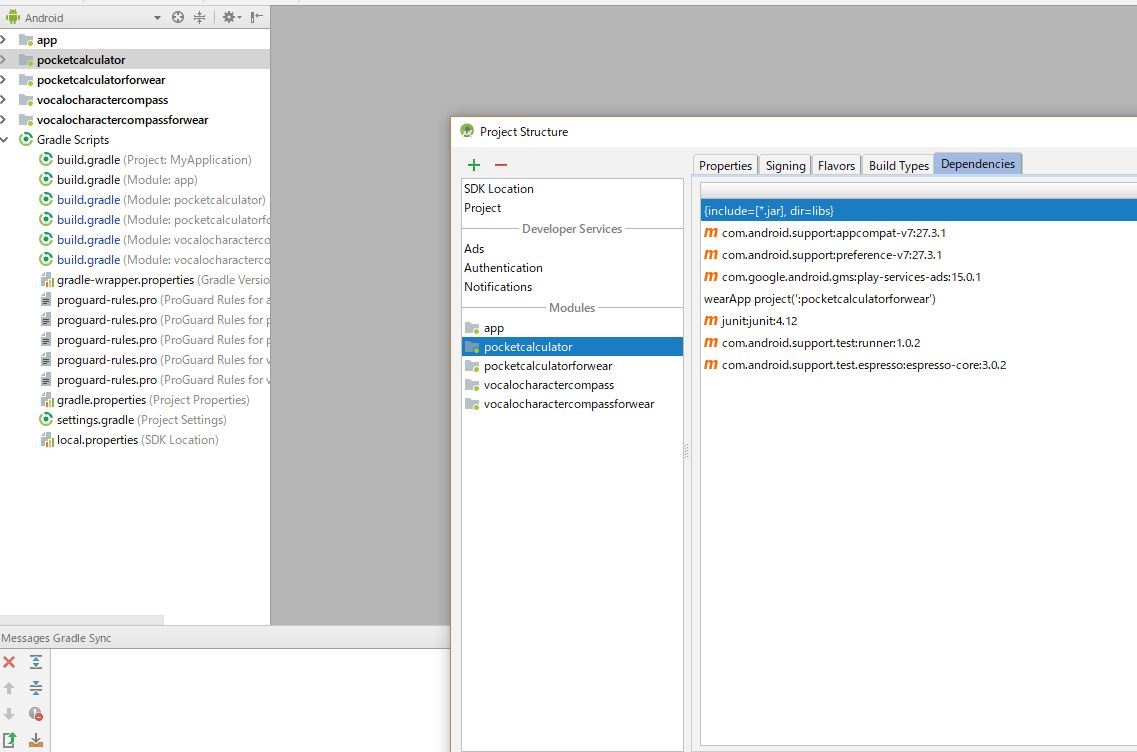The image size is (1137, 752).
Task: Switch to the Build Types tab
Action: [x=898, y=165]
